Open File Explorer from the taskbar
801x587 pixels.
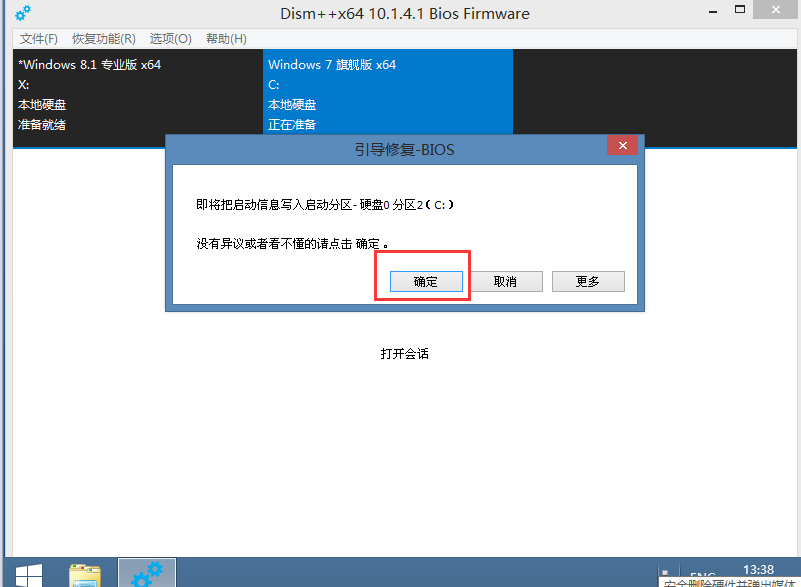pyautogui.click(x=85, y=575)
